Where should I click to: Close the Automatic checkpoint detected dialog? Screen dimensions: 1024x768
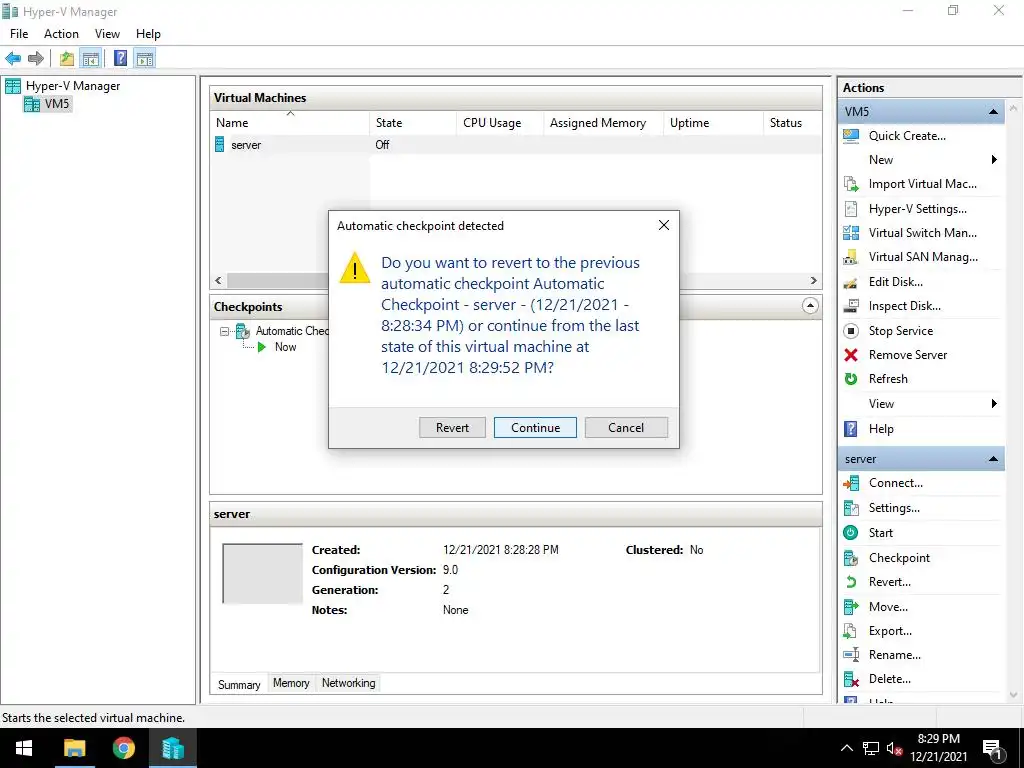pos(664,225)
